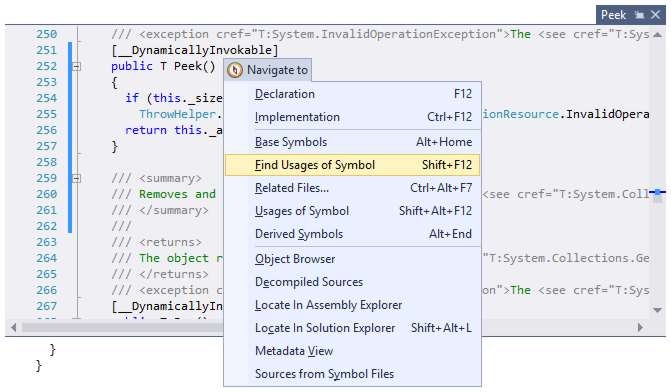Collapse the summary comment block at line 259
Screen dimensions: 671x392
(x=76, y=178)
